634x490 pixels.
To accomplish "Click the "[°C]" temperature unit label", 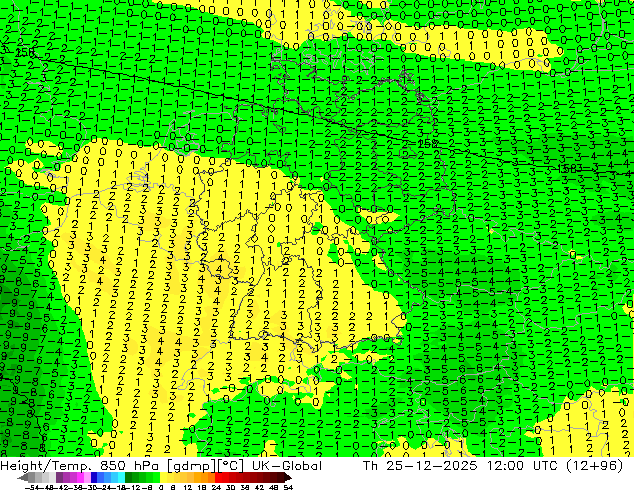I will point(231,466).
